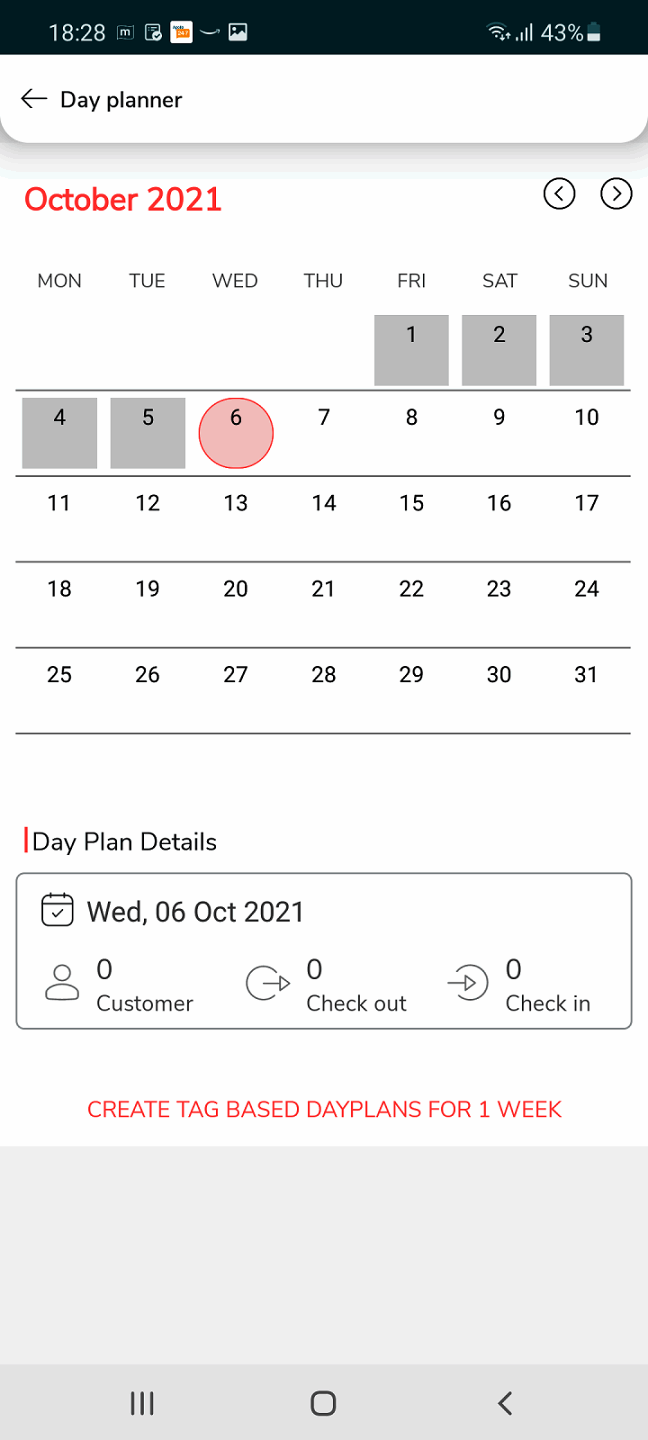The height and width of the screenshot is (1440, 648).
Task: Tap greyed-out date 4 on Monday
Action: tap(60, 432)
